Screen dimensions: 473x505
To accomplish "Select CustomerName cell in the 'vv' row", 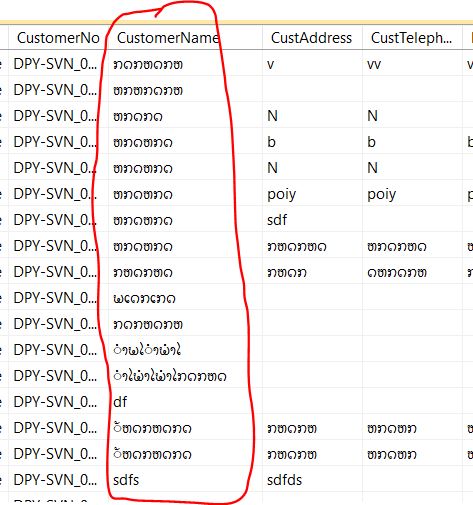I will point(185,64).
